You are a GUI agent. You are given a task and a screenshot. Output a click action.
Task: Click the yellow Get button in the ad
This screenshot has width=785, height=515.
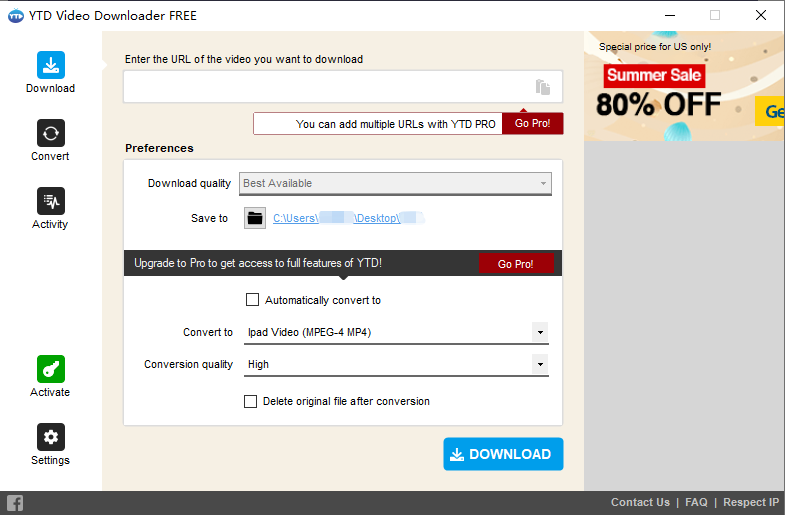(x=770, y=111)
